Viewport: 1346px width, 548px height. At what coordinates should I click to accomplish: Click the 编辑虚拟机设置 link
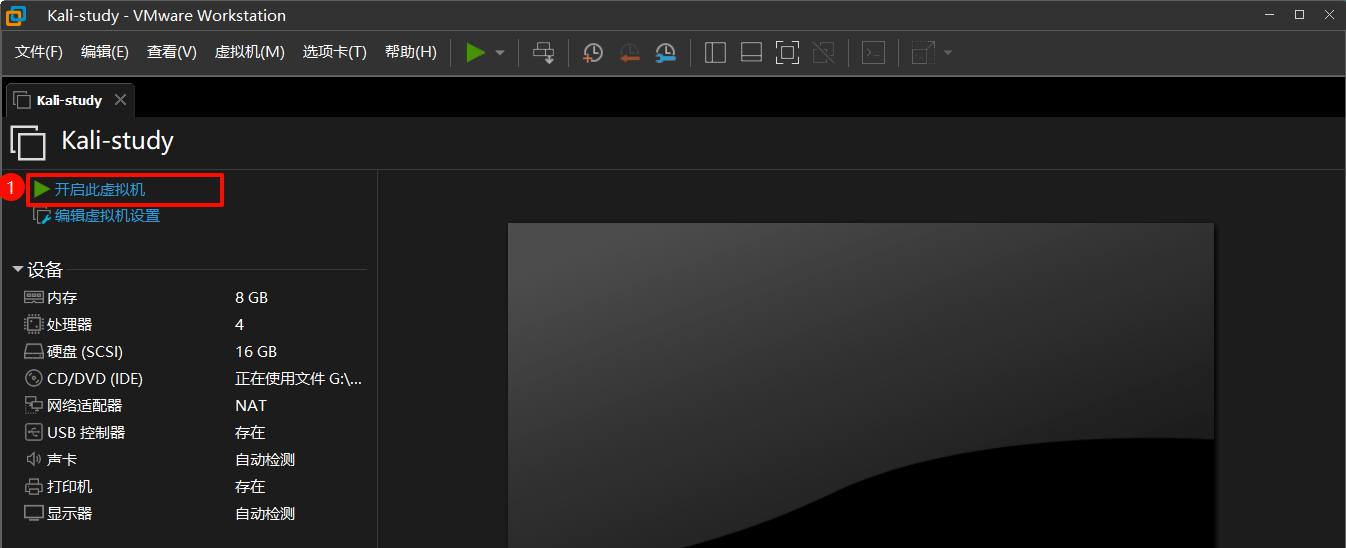(x=106, y=215)
